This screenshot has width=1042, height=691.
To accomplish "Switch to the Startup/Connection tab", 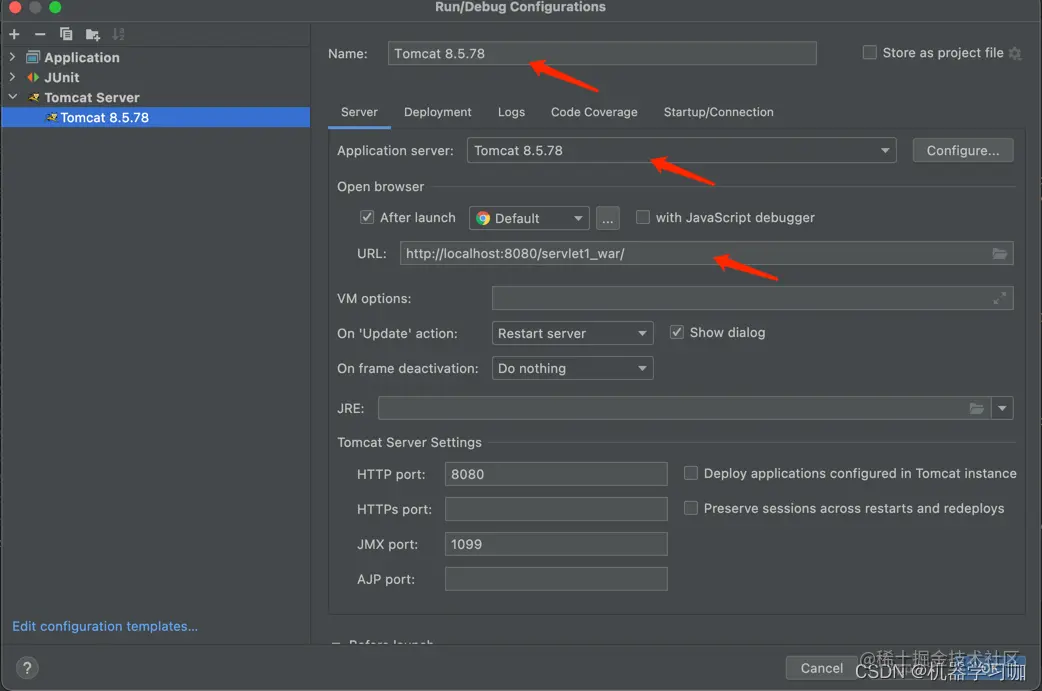I will 718,112.
